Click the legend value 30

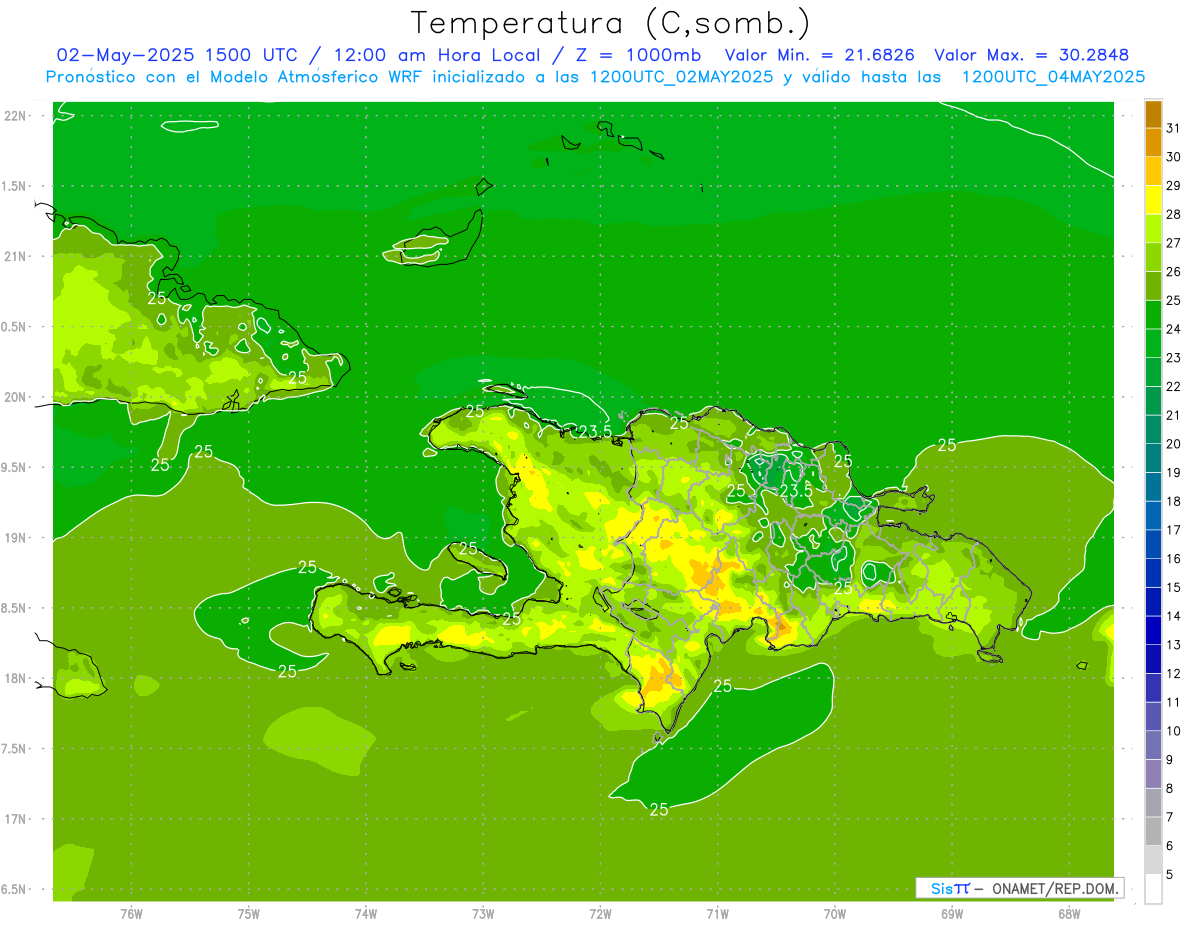tap(1174, 157)
